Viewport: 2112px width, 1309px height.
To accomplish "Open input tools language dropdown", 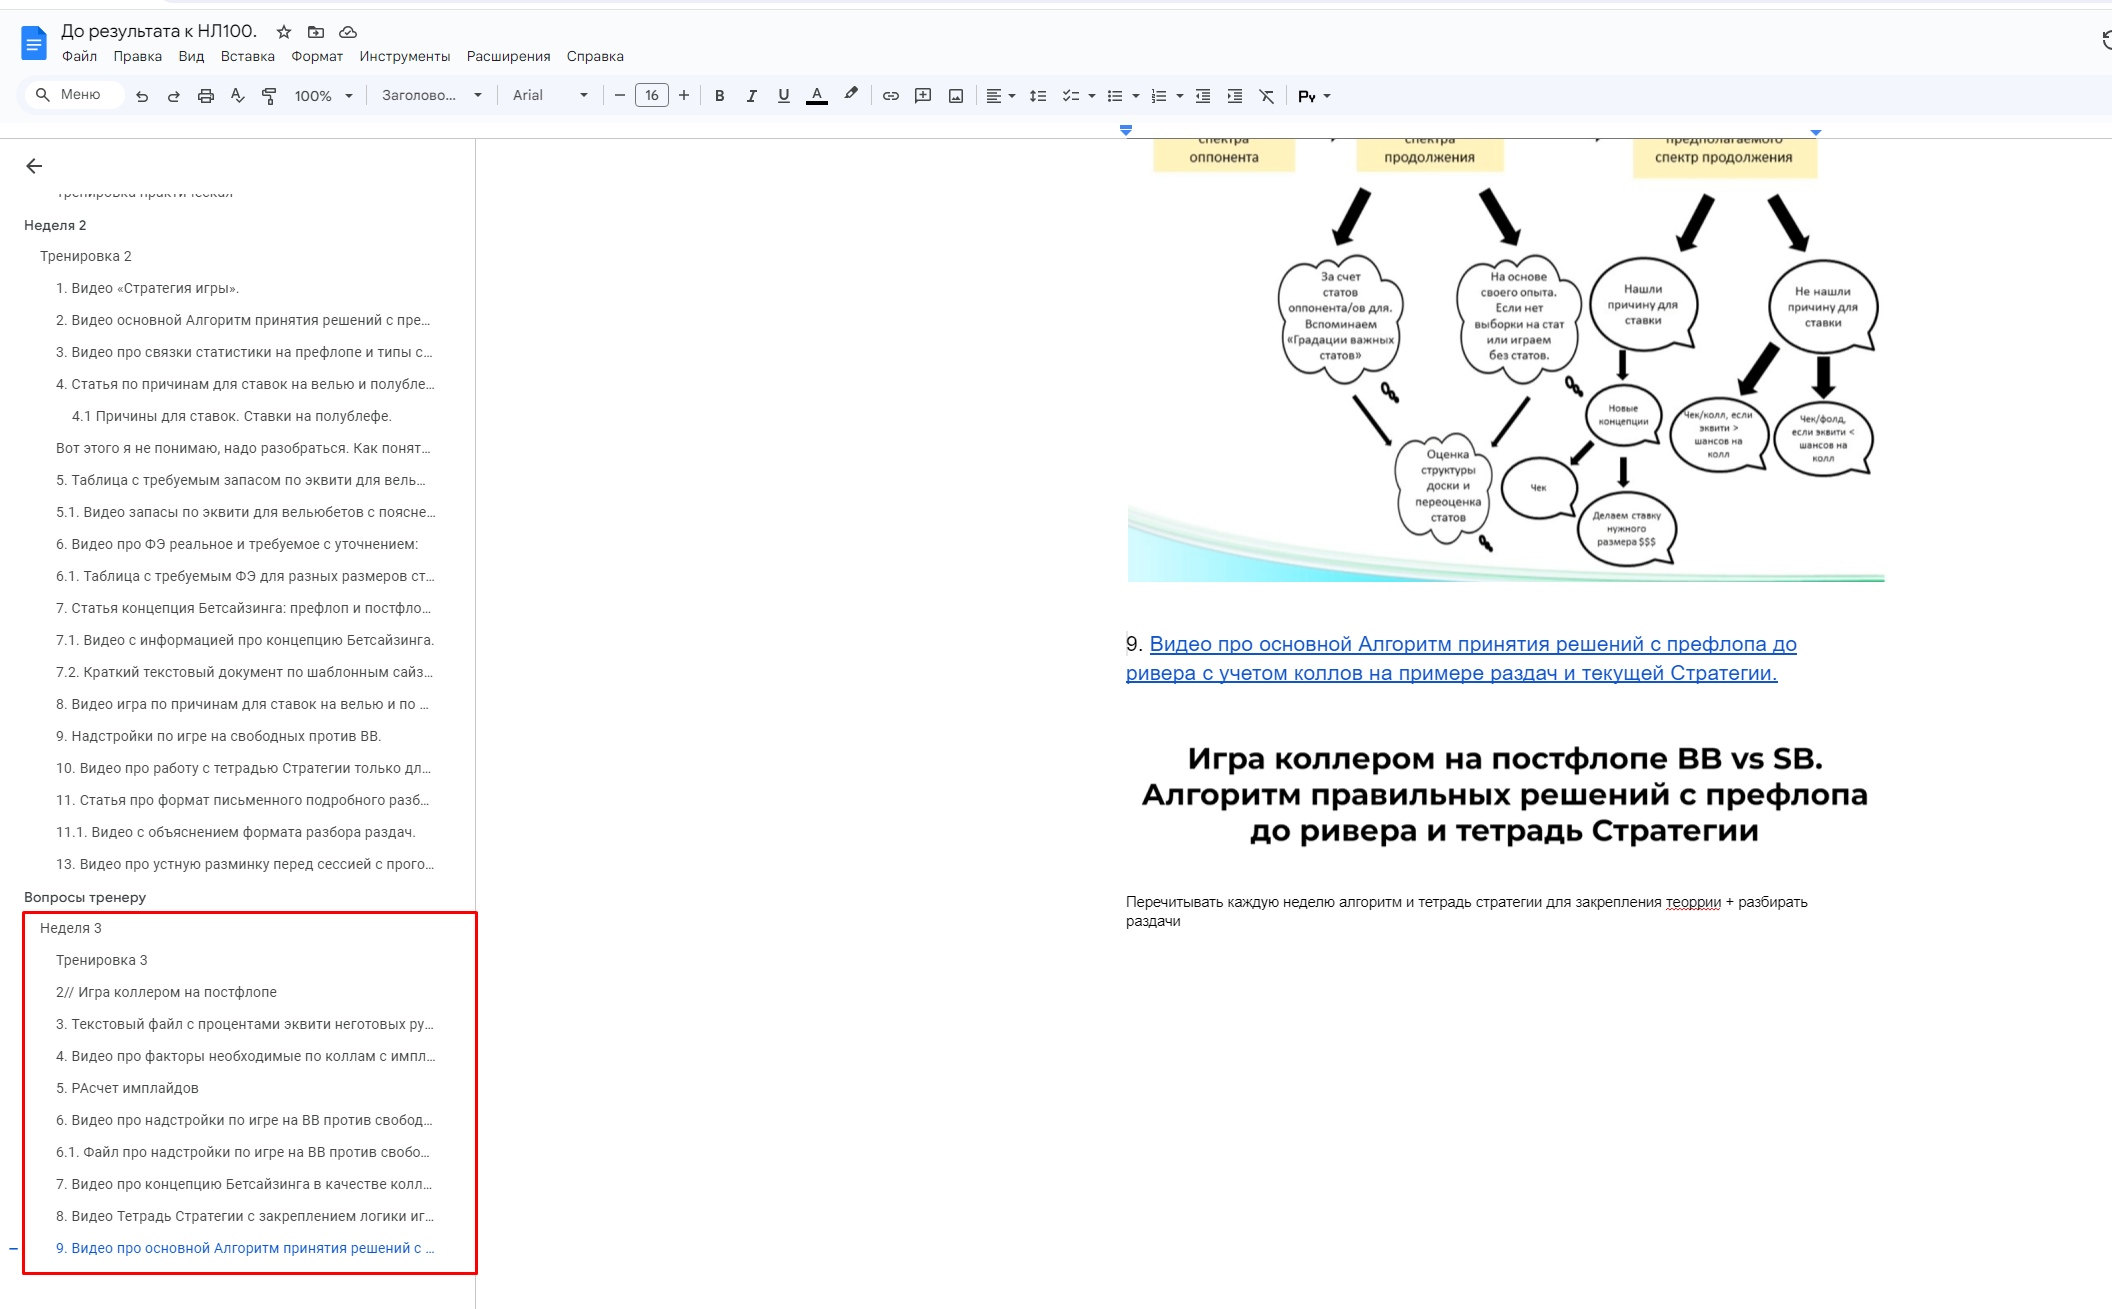I will point(1314,96).
